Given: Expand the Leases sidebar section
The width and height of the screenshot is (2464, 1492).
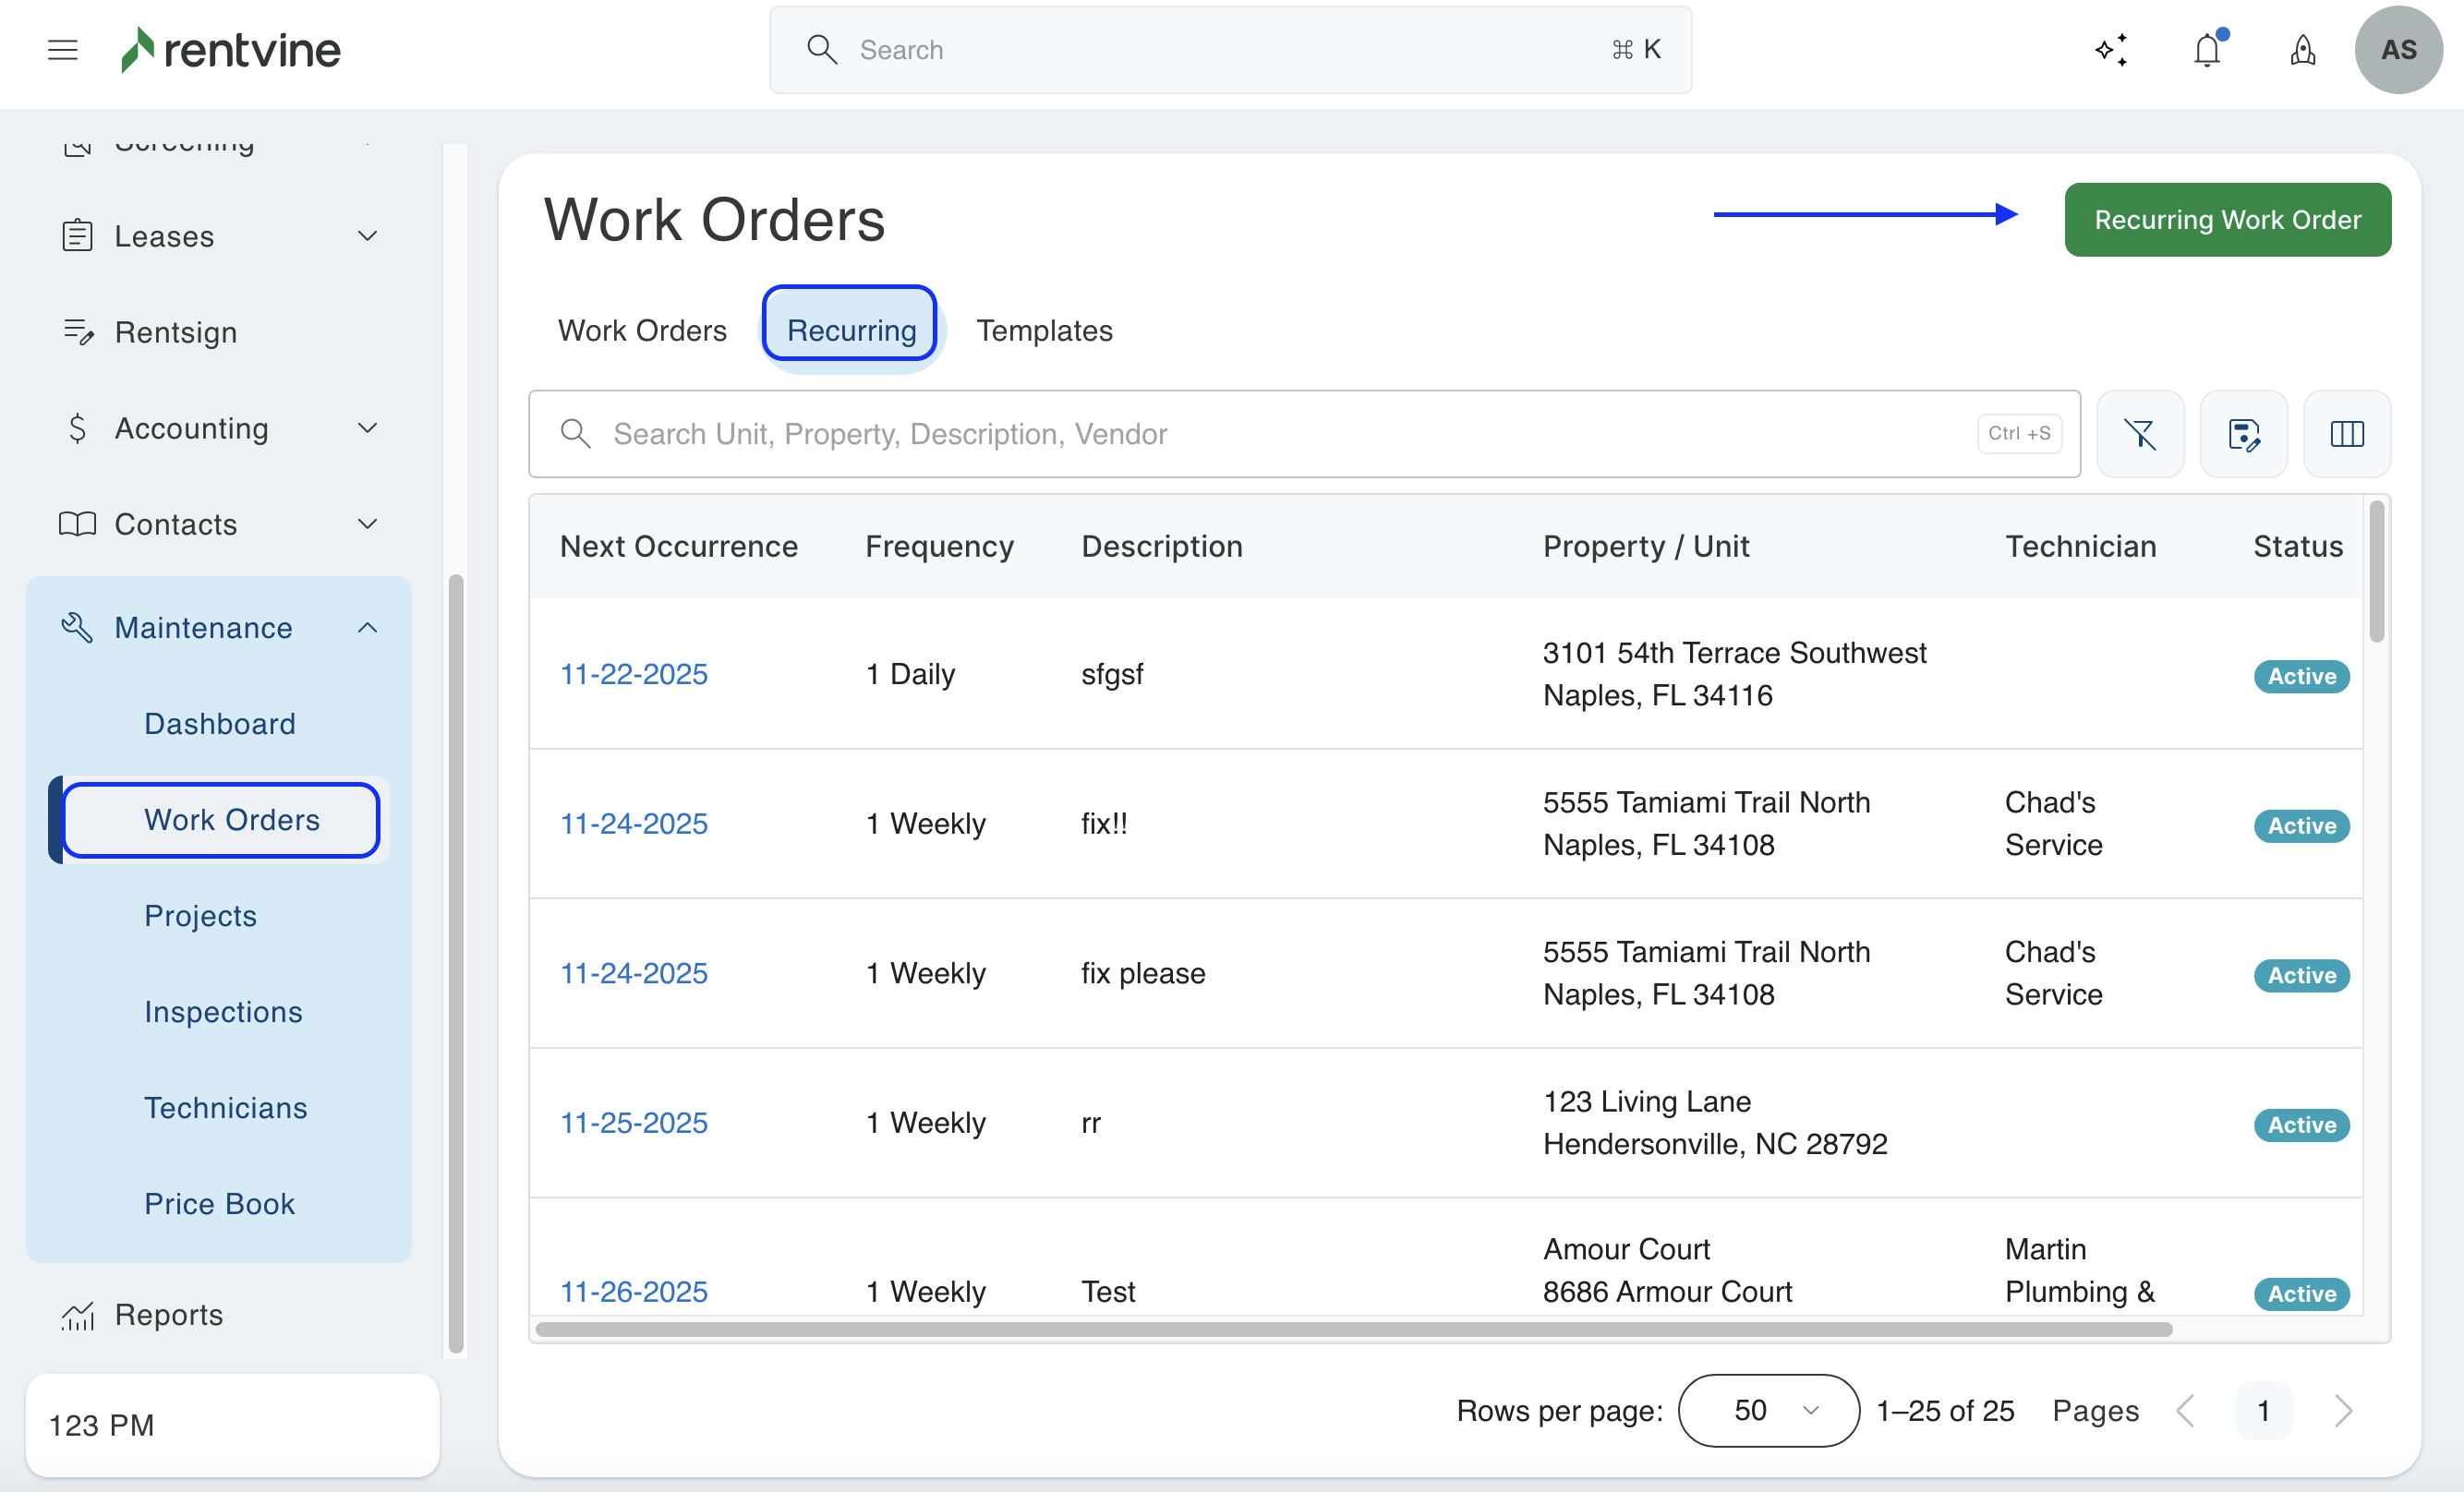Looking at the screenshot, I should click(x=367, y=236).
